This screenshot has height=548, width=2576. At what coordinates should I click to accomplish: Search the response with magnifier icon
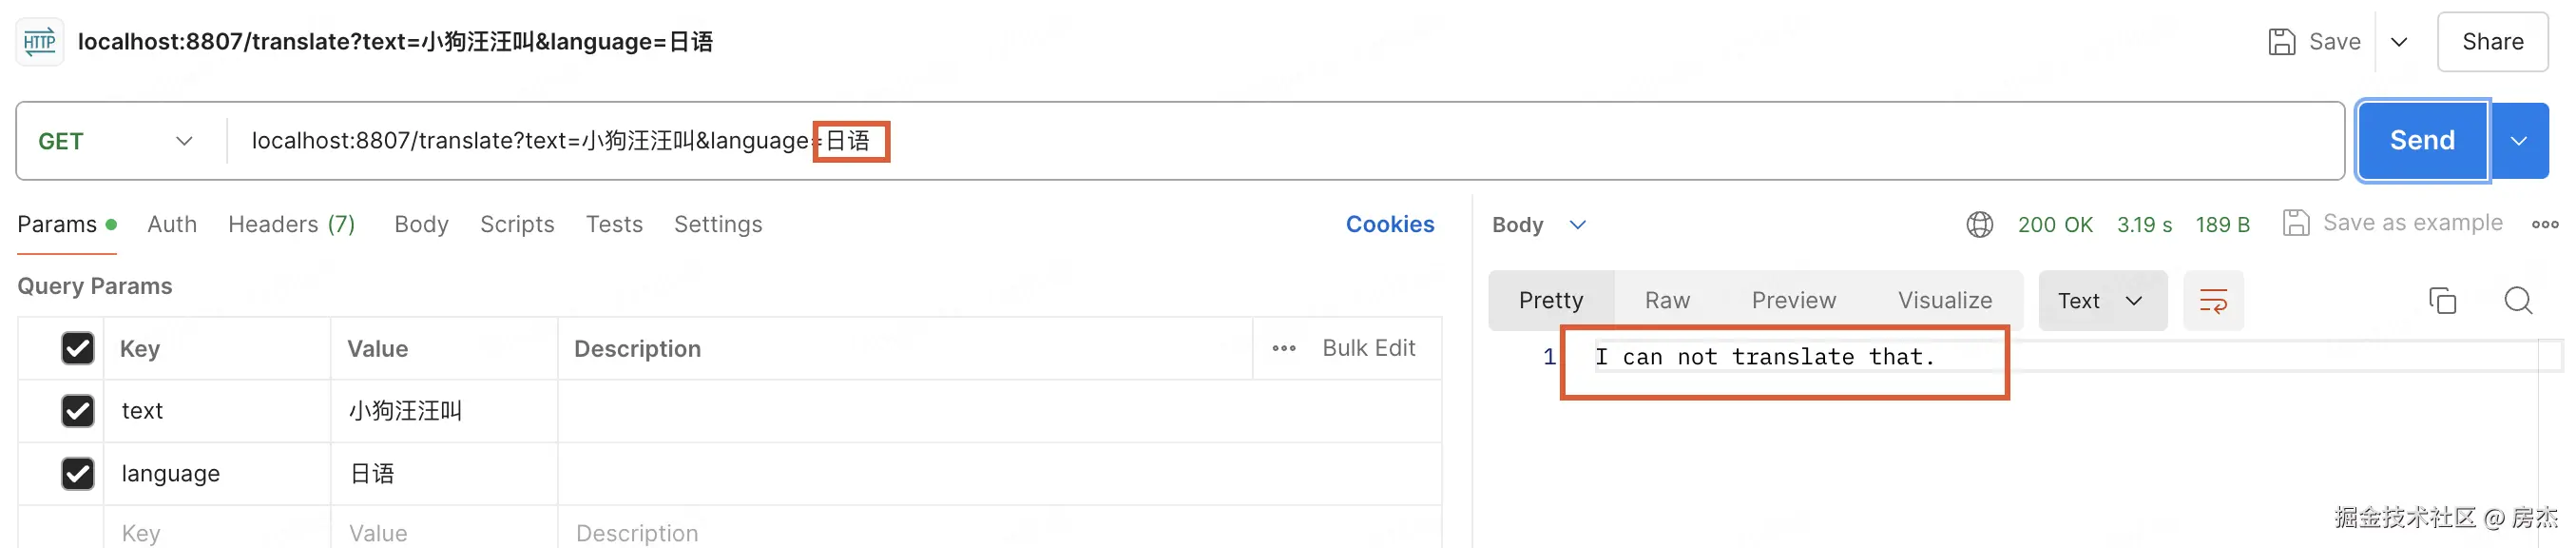point(2518,301)
